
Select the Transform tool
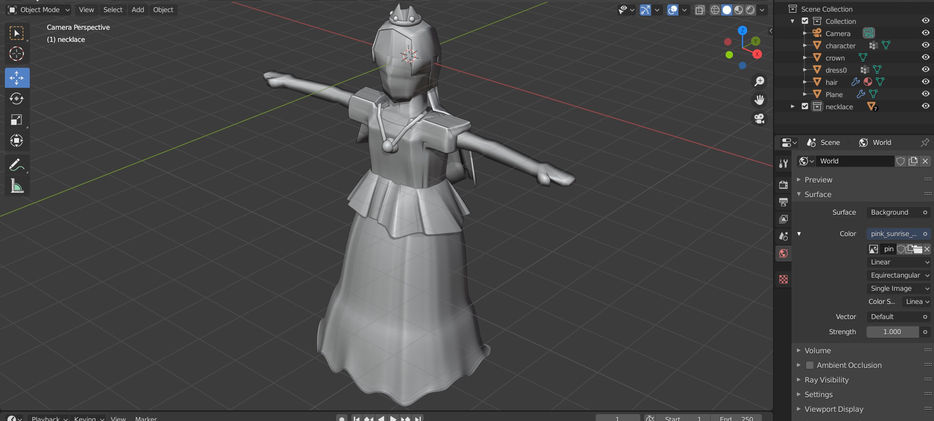[x=17, y=141]
